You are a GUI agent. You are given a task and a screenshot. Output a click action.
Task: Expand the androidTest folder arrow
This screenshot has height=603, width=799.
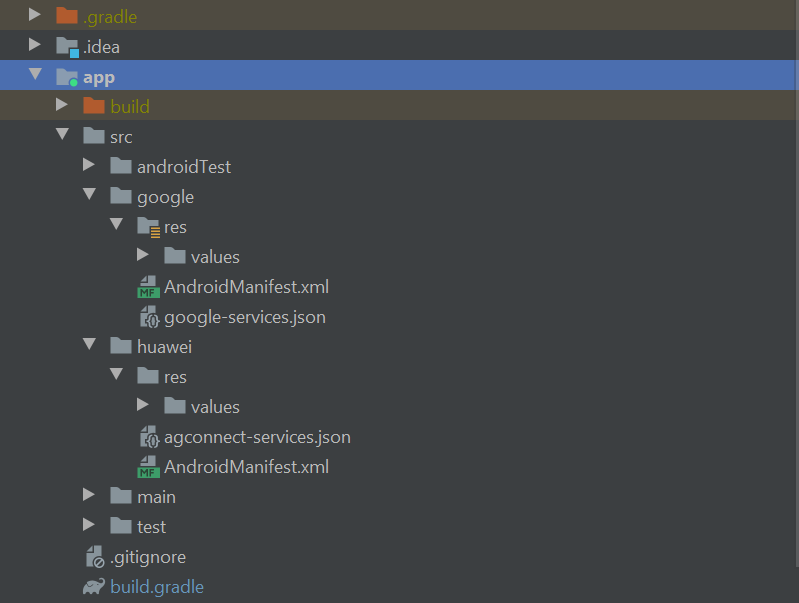(89, 164)
